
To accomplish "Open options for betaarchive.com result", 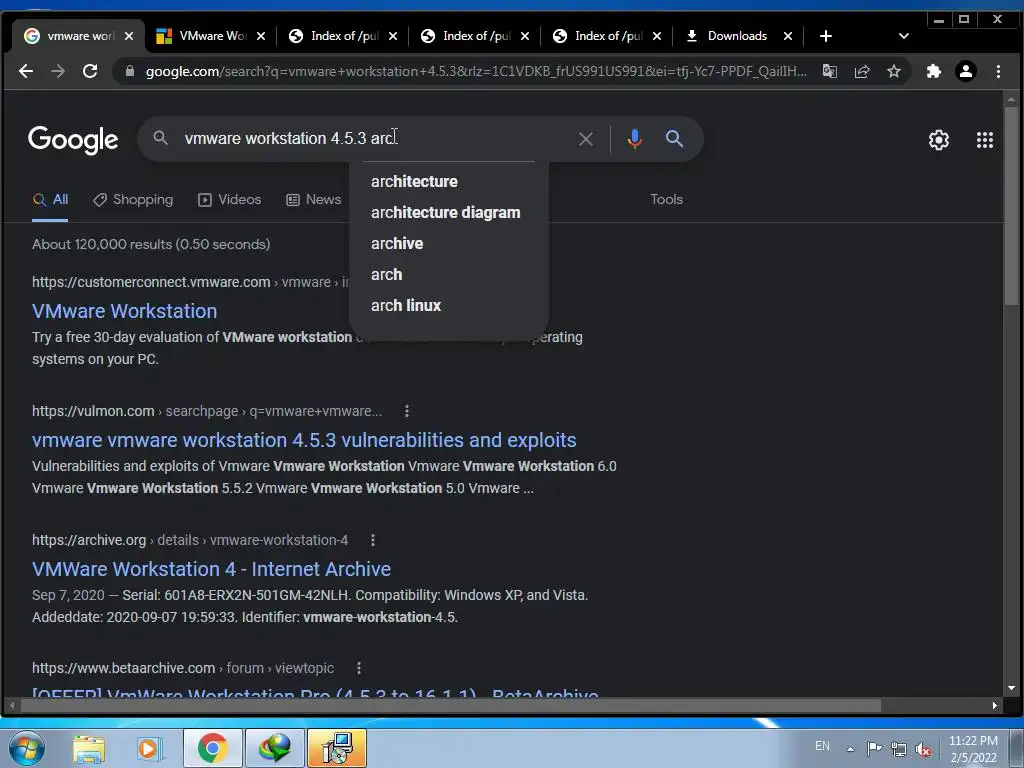I will (359, 668).
